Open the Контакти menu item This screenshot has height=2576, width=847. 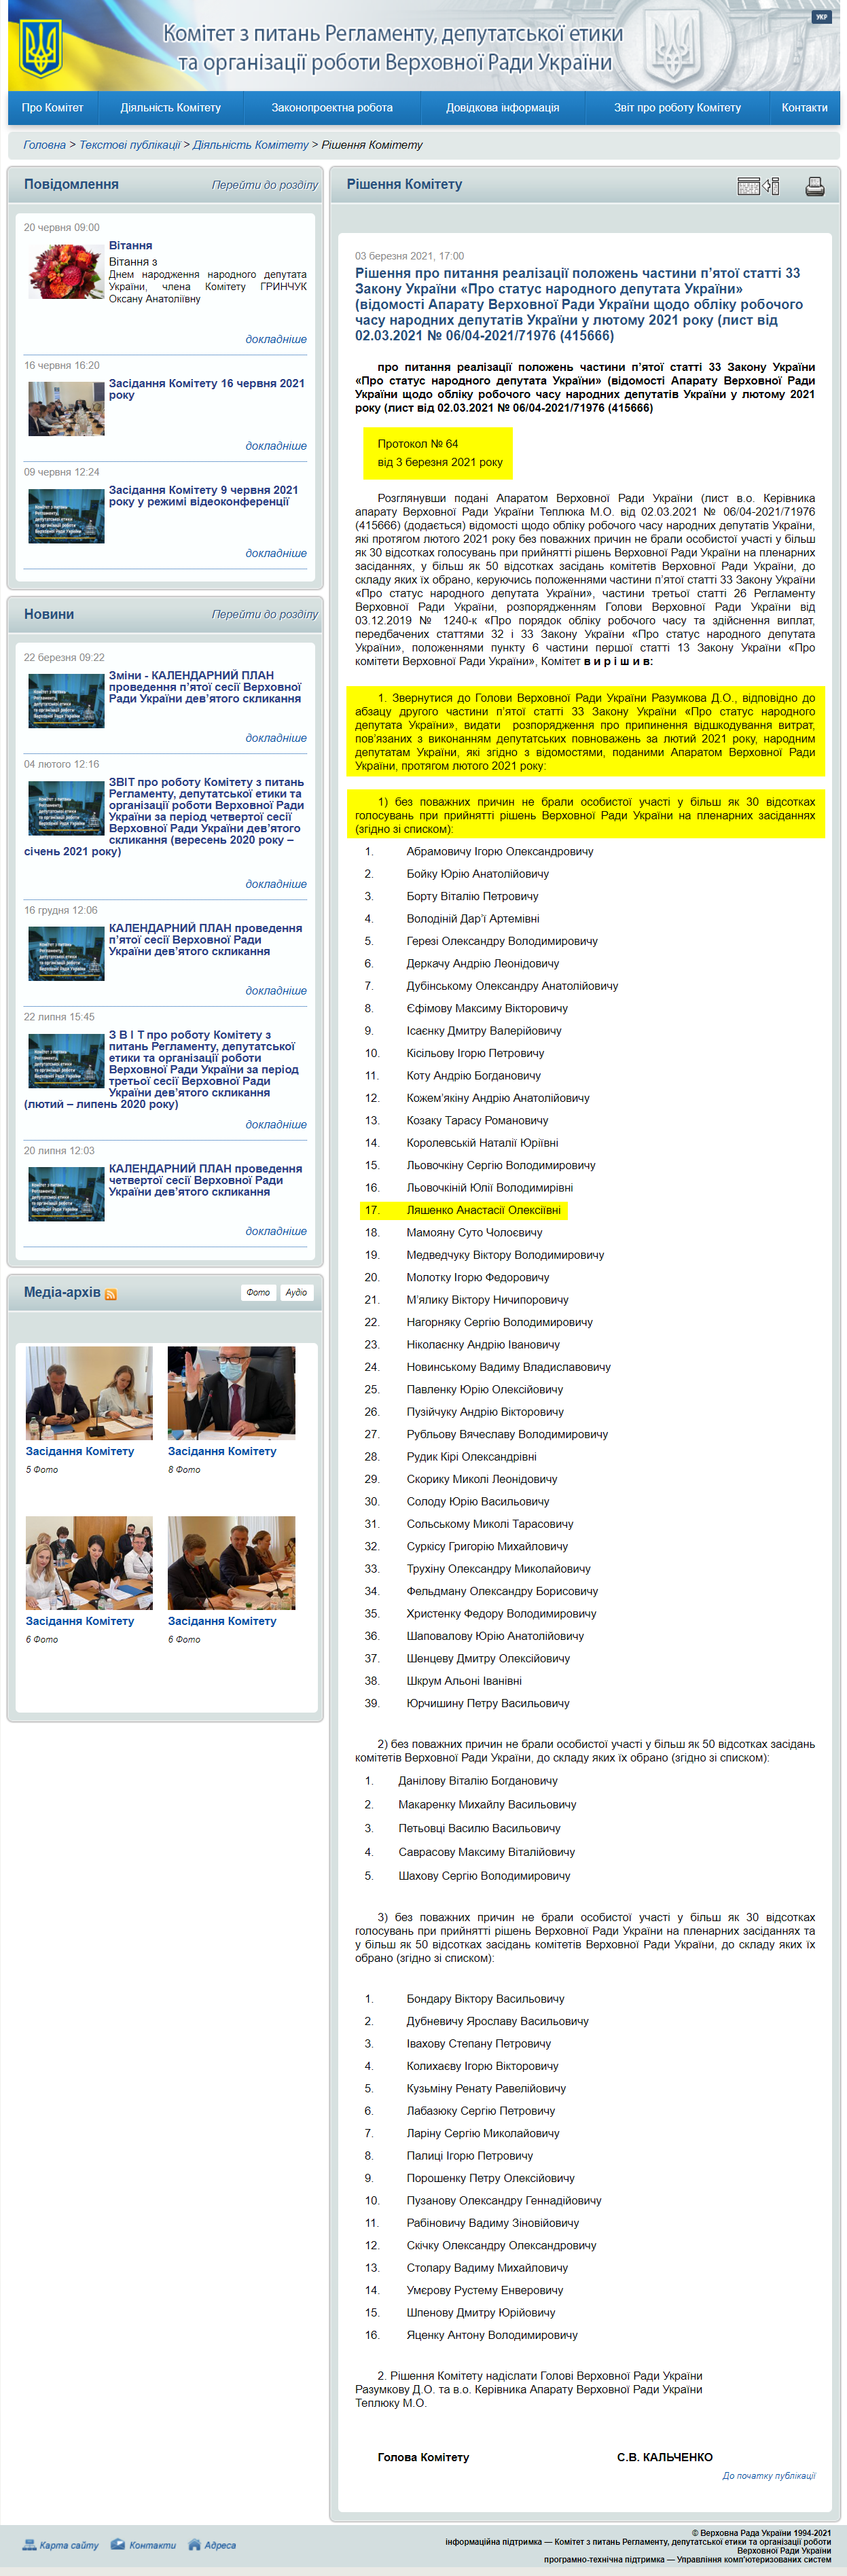[804, 108]
